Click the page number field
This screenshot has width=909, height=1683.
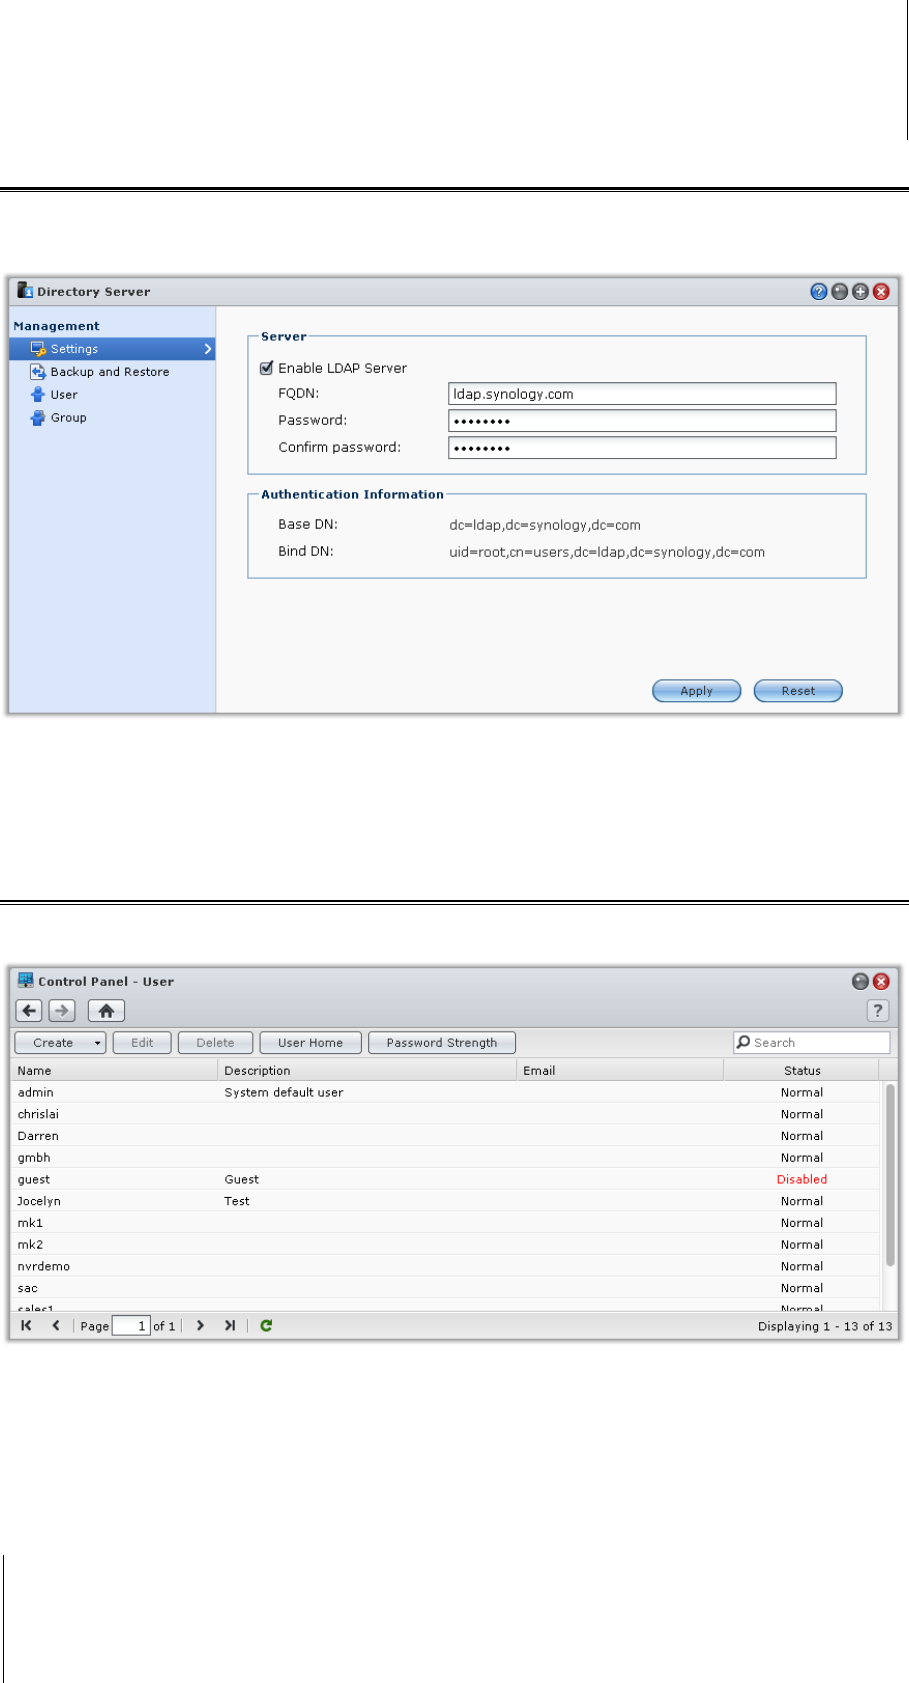click(x=131, y=1326)
